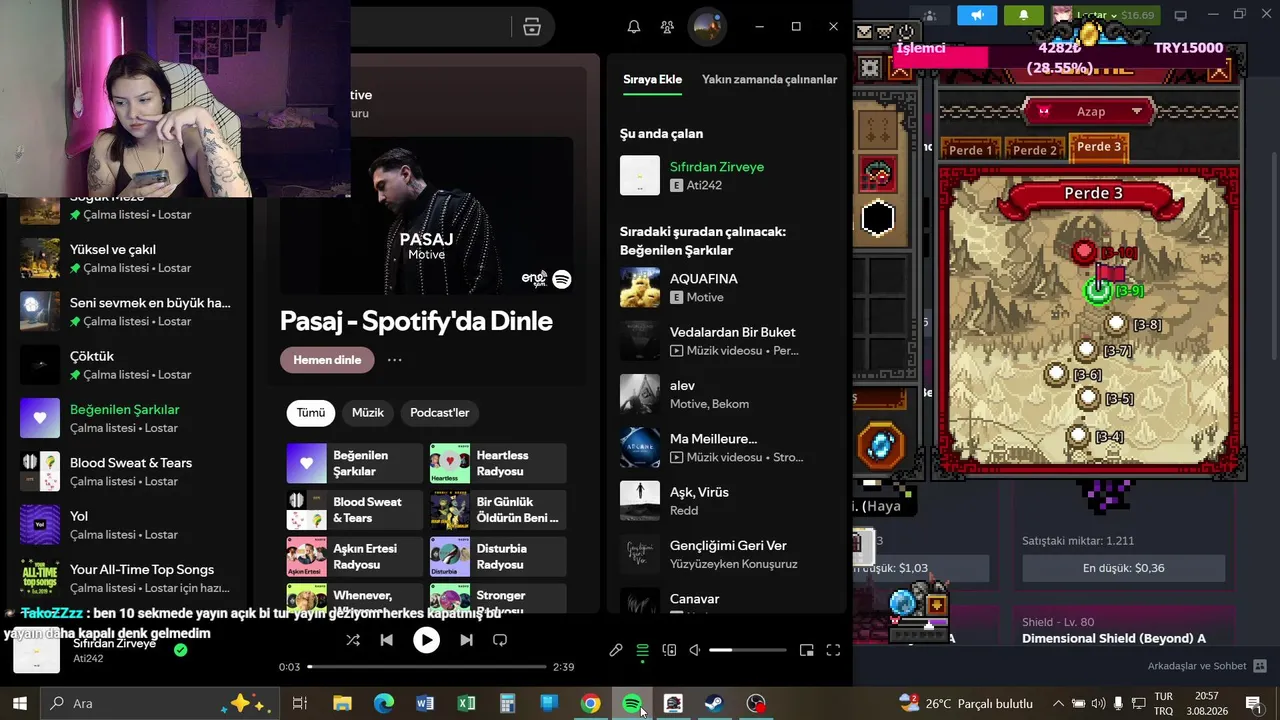Select stage 3-5 on the map
The height and width of the screenshot is (720, 1280).
coord(1090,398)
